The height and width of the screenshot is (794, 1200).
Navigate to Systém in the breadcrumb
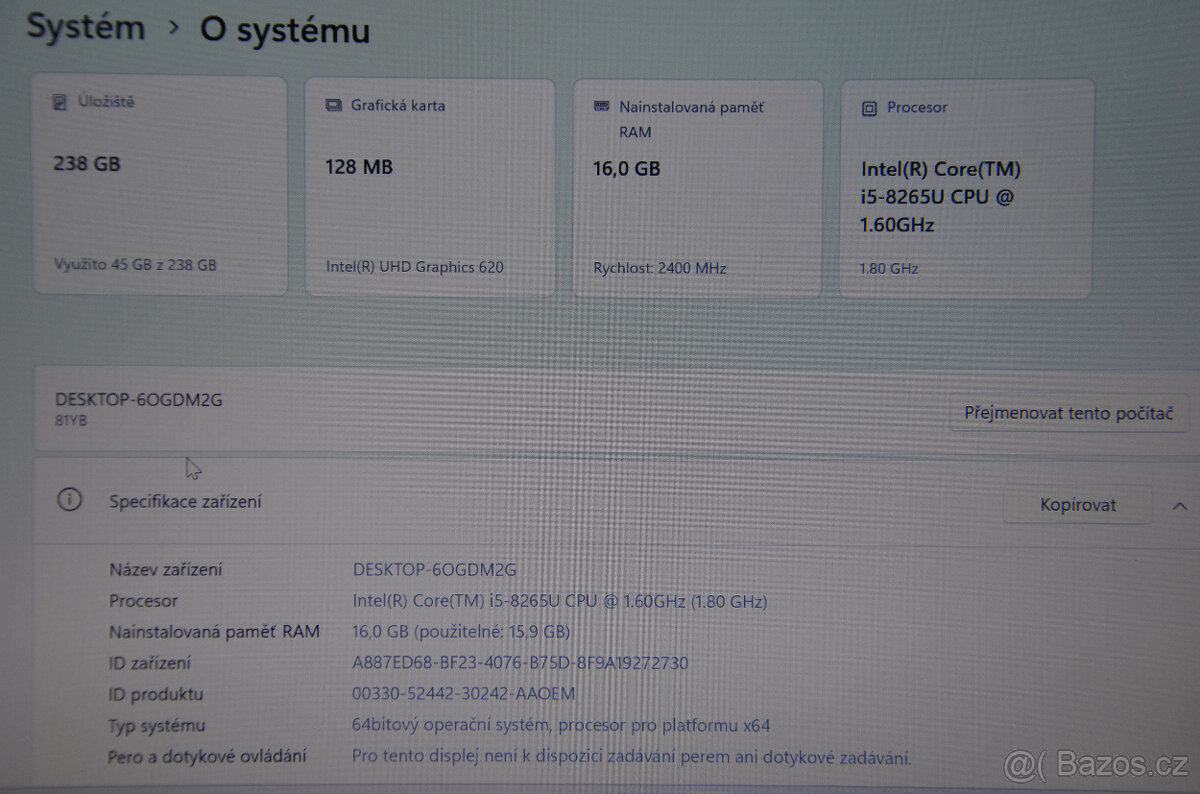coord(85,27)
